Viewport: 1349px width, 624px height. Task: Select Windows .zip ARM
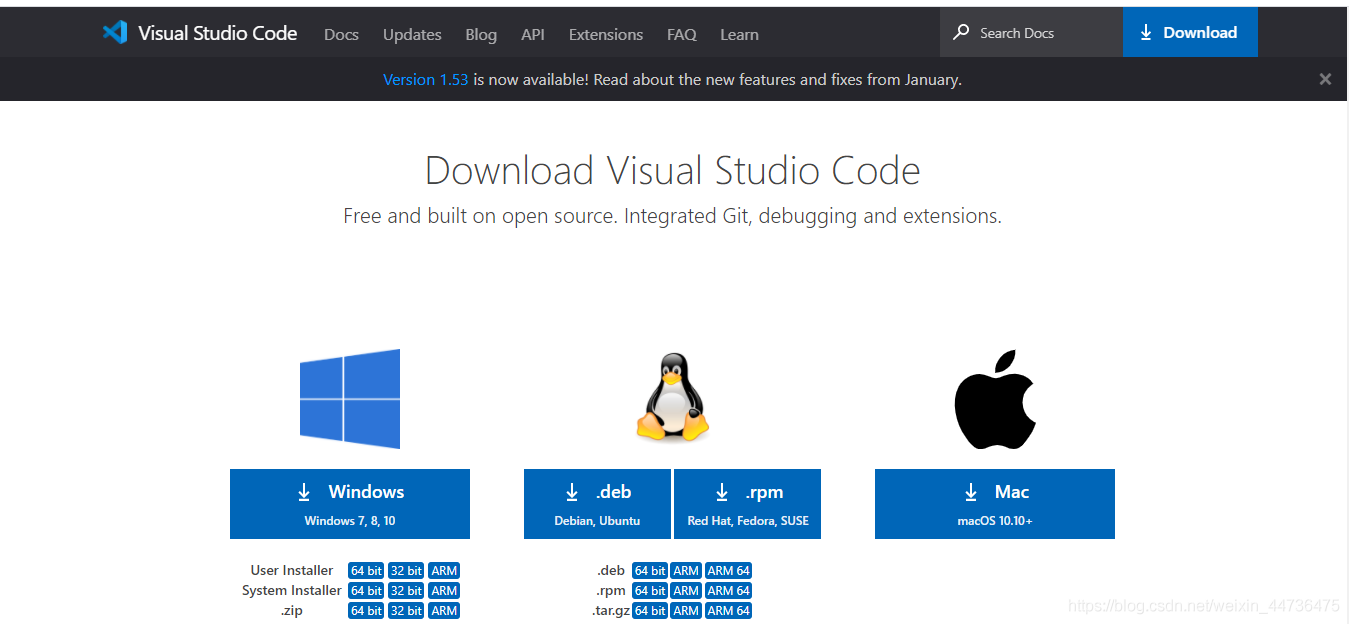444,611
